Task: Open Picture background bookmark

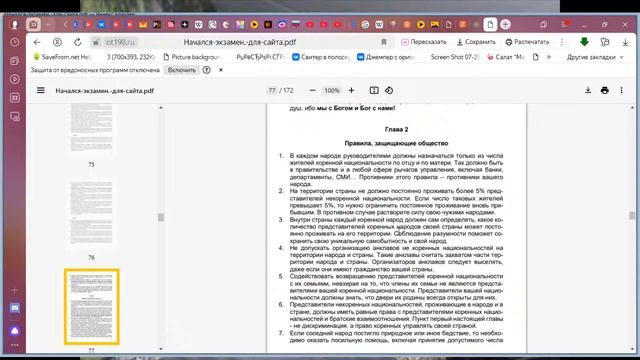Action: click(x=191, y=57)
